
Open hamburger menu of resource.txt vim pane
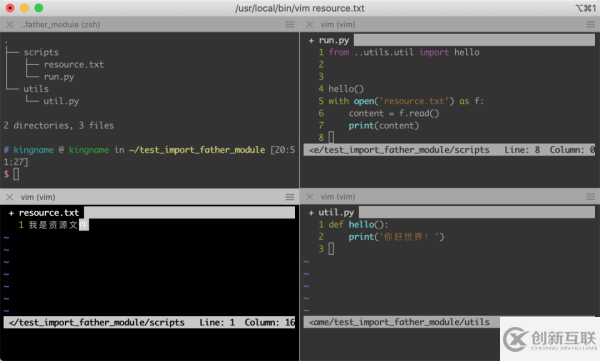tap(290, 197)
